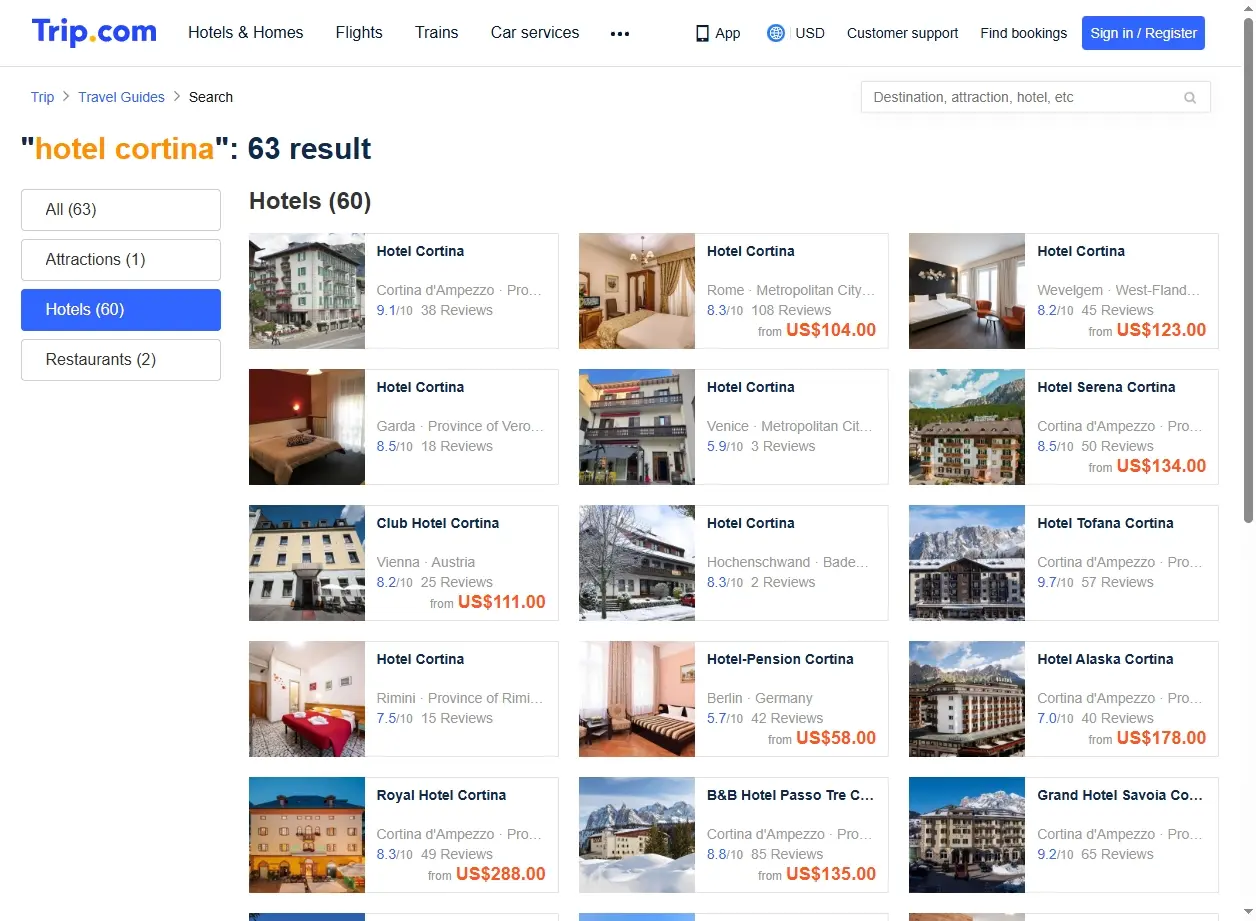Click the US$134.00 price
Viewport: 1256px width, 921px height.
pyautogui.click(x=1161, y=466)
